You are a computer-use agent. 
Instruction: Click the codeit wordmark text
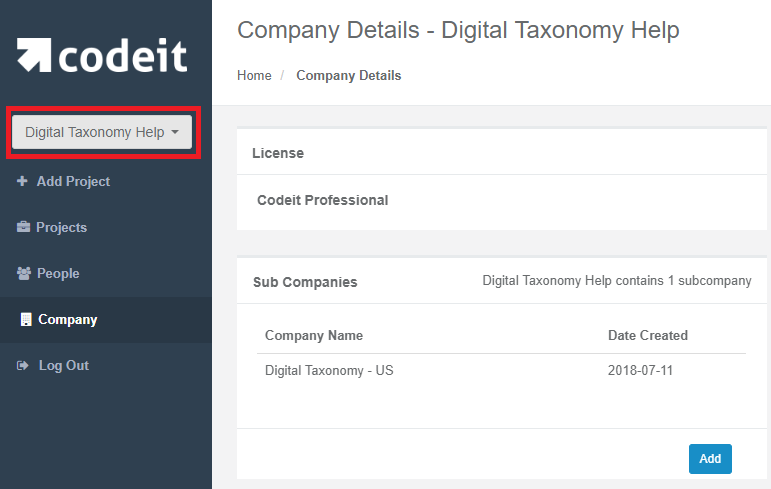123,55
